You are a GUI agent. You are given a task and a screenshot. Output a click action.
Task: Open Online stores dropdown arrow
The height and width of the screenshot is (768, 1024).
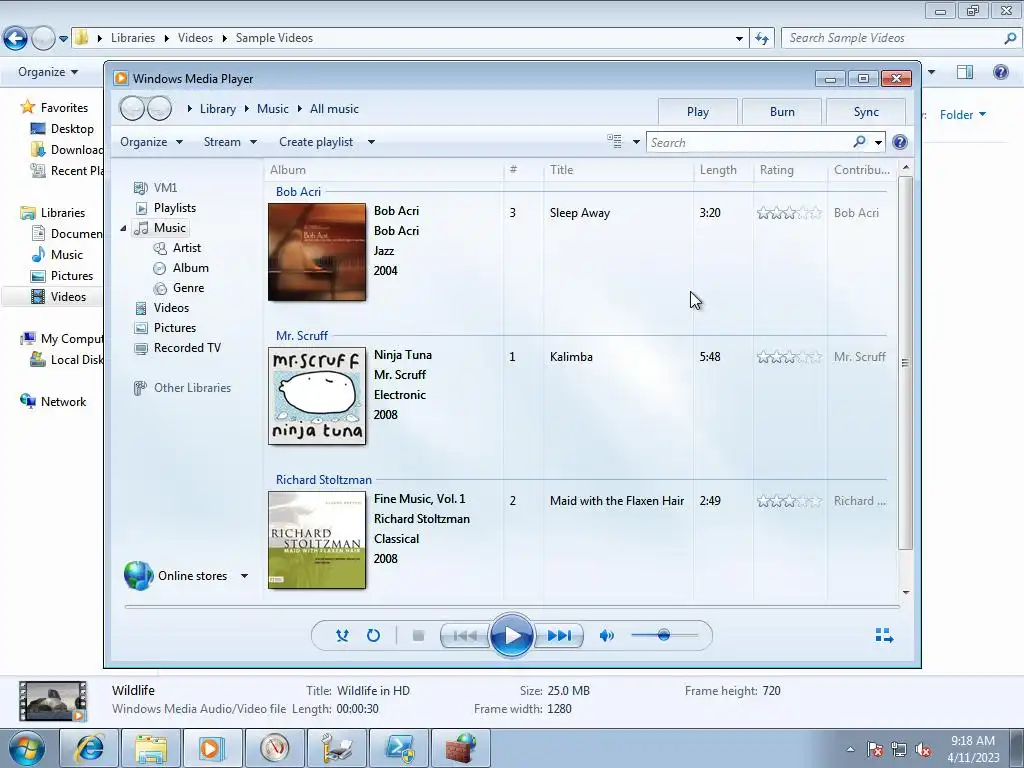(244, 576)
